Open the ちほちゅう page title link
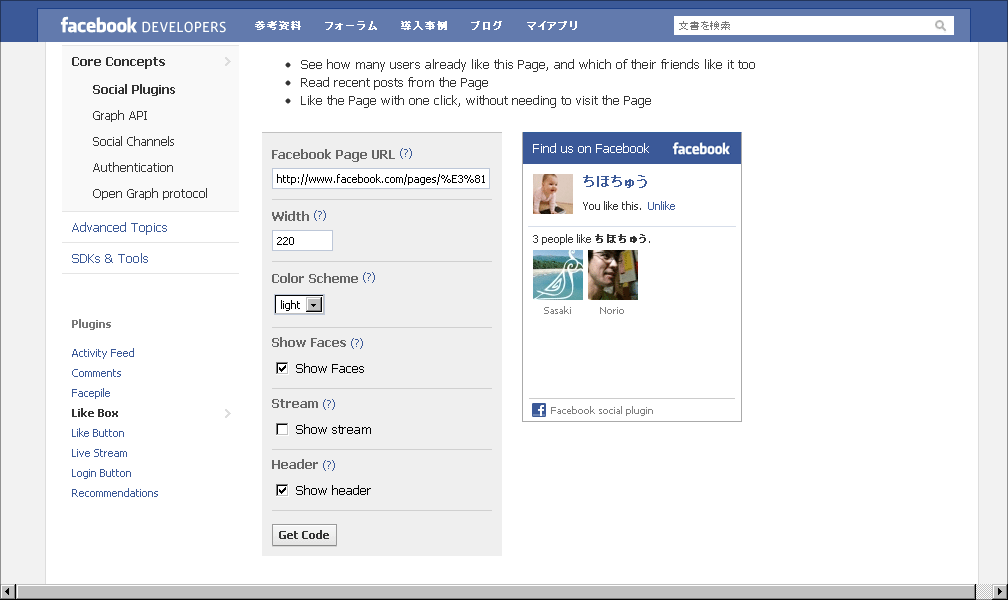The width and height of the screenshot is (1008, 600). (615, 181)
